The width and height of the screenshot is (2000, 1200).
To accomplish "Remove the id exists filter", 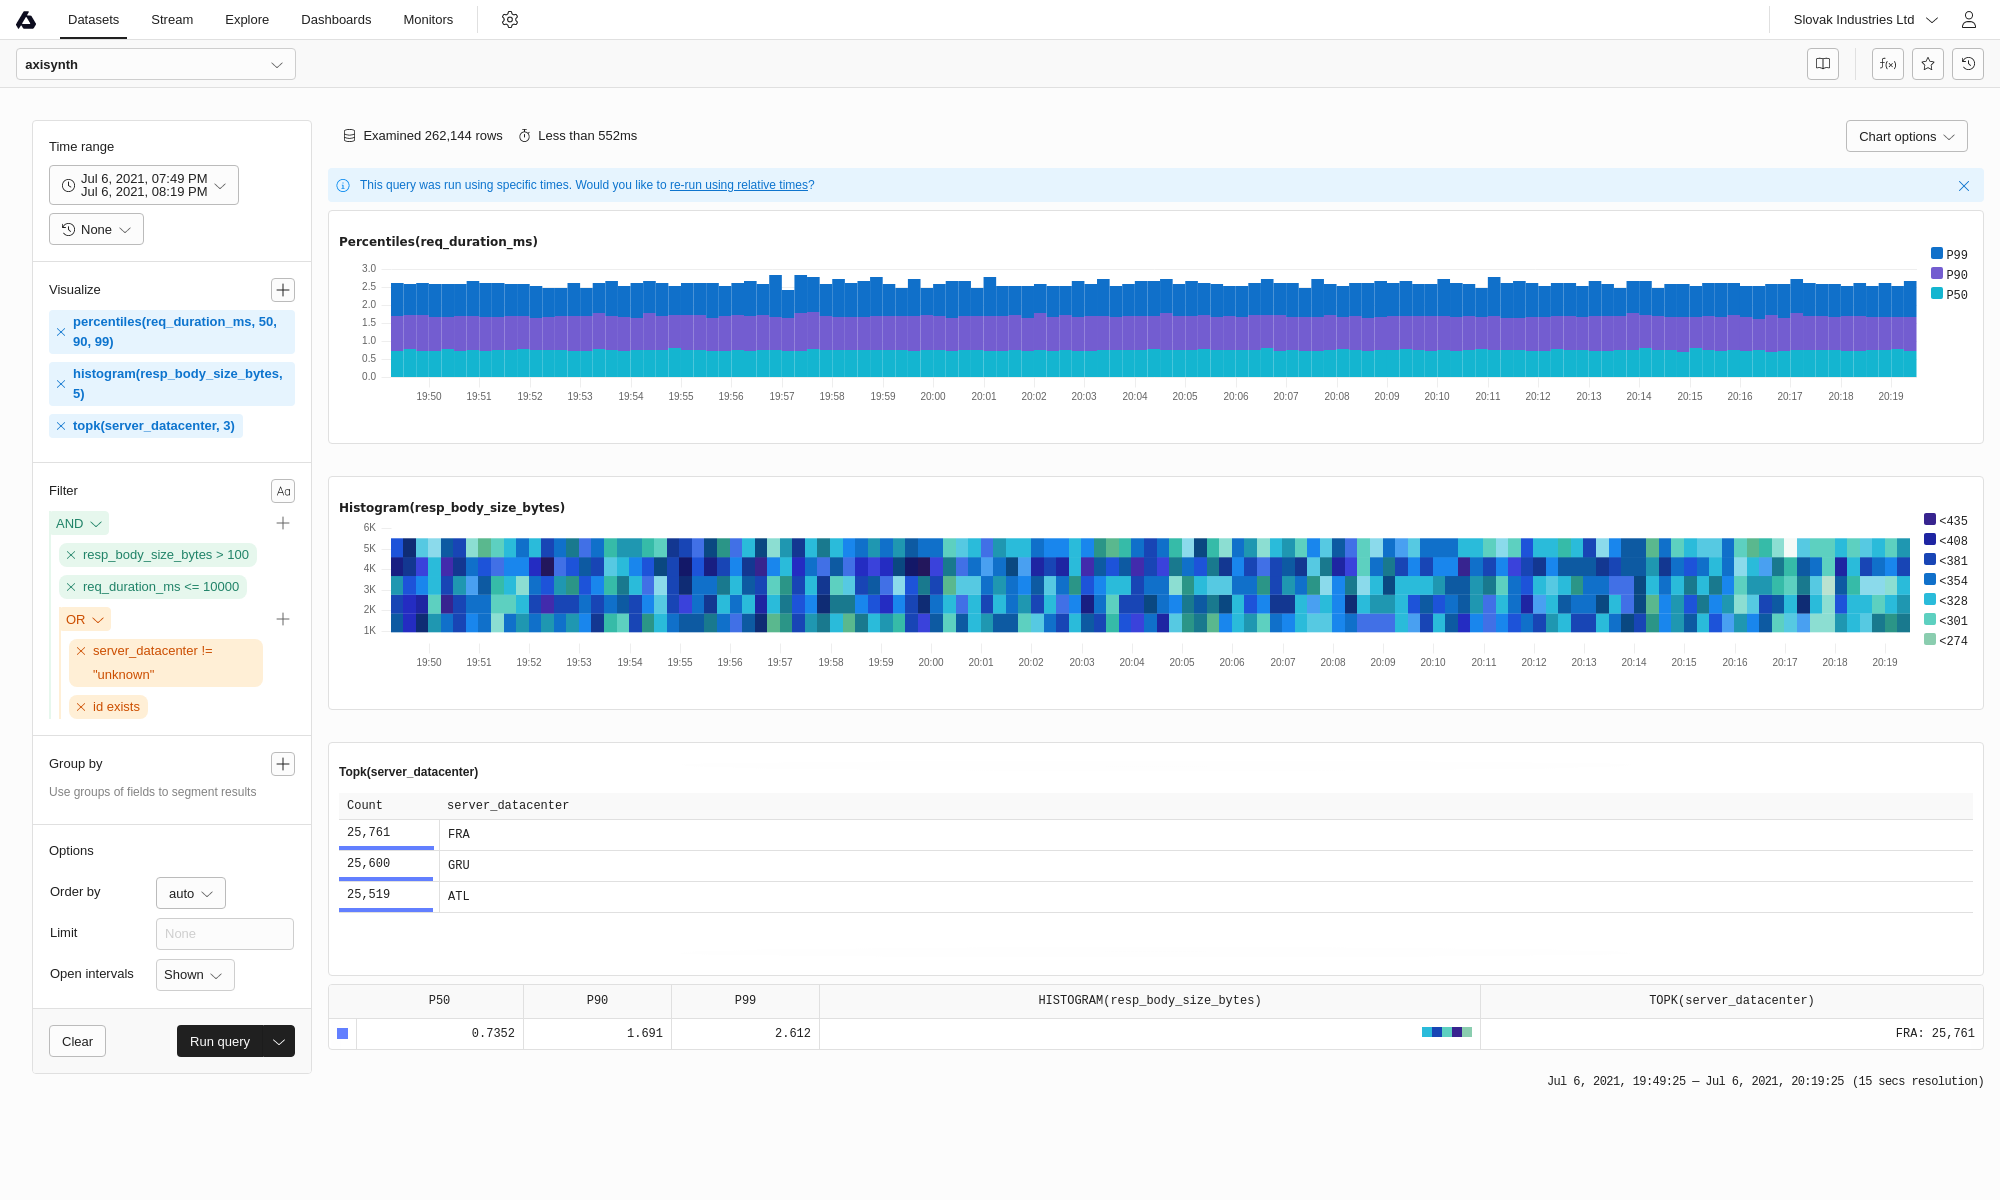I will point(81,707).
